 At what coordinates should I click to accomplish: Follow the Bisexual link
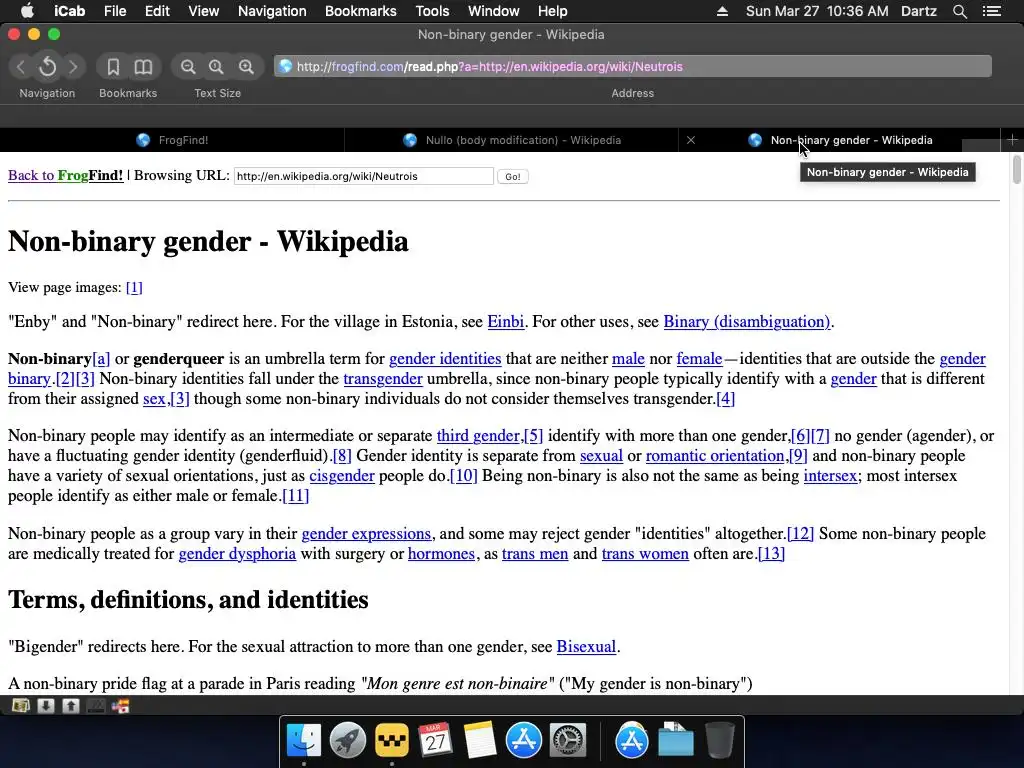[x=586, y=647]
